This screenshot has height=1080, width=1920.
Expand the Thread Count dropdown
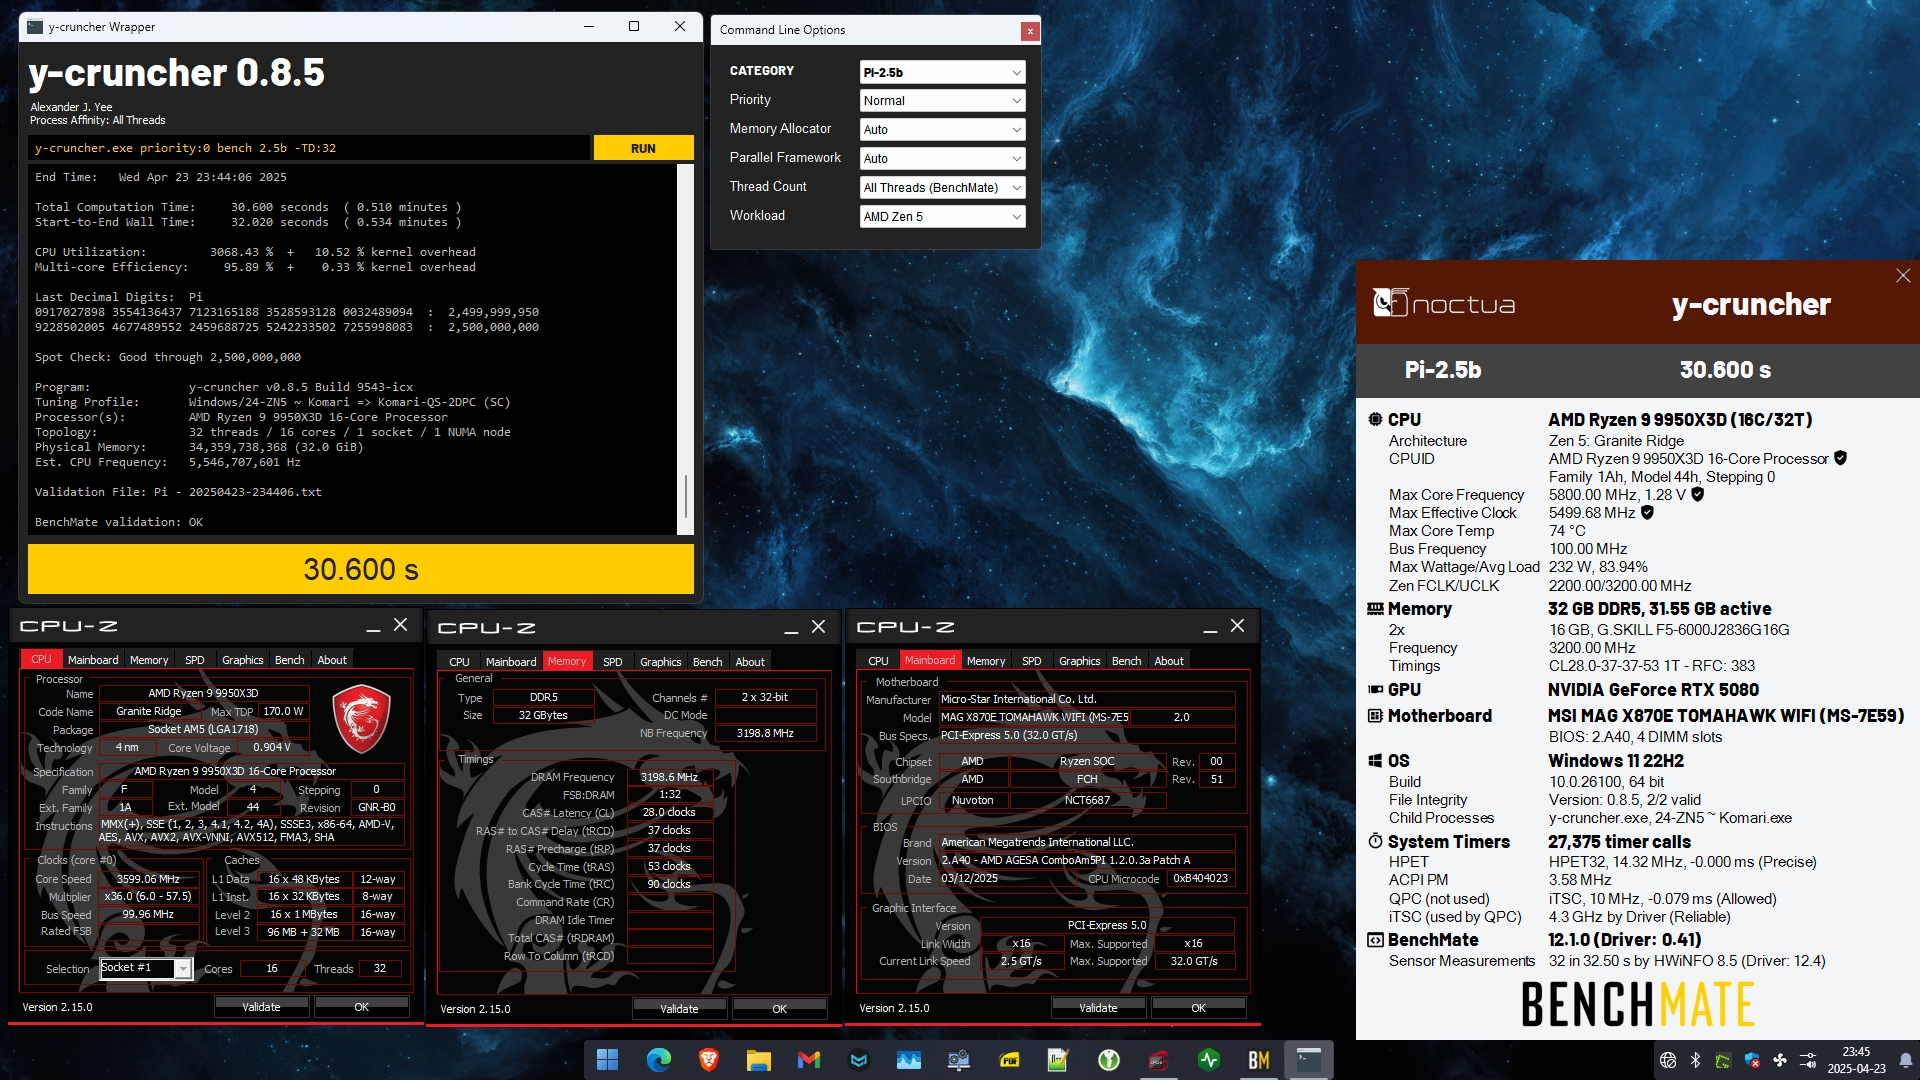tap(942, 188)
